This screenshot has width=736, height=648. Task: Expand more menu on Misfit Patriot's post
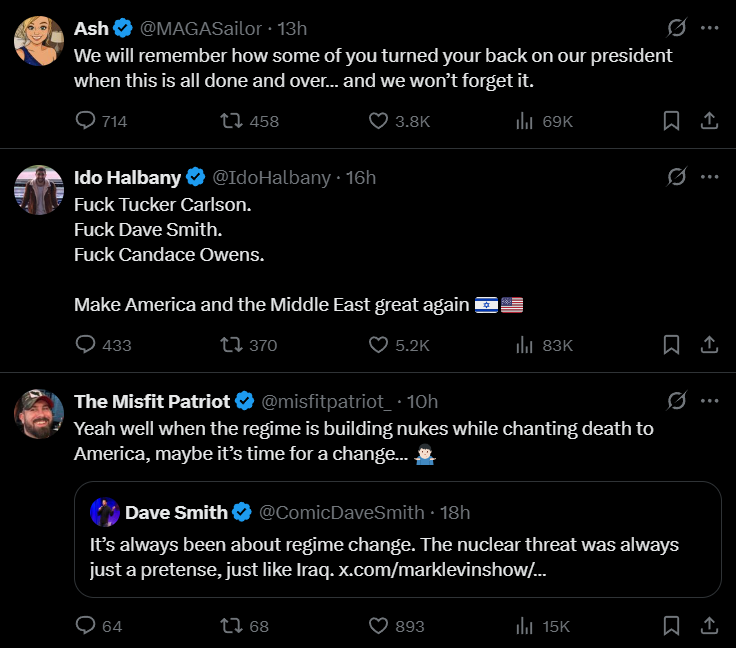point(709,401)
